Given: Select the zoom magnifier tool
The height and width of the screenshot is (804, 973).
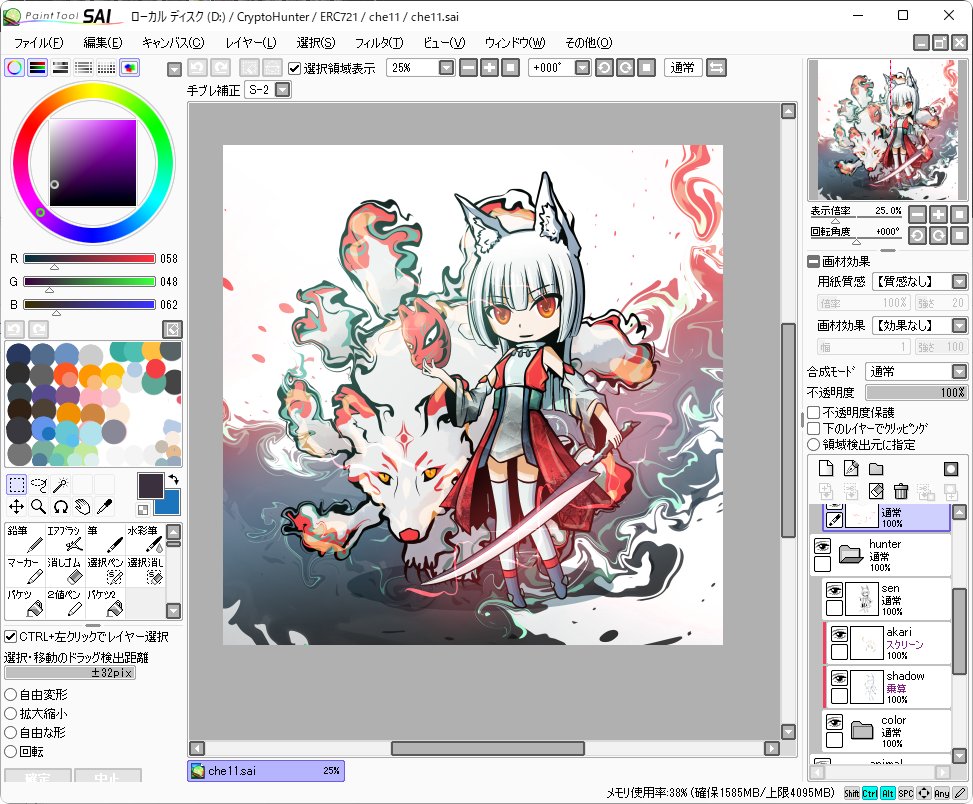Looking at the screenshot, I should (38, 506).
